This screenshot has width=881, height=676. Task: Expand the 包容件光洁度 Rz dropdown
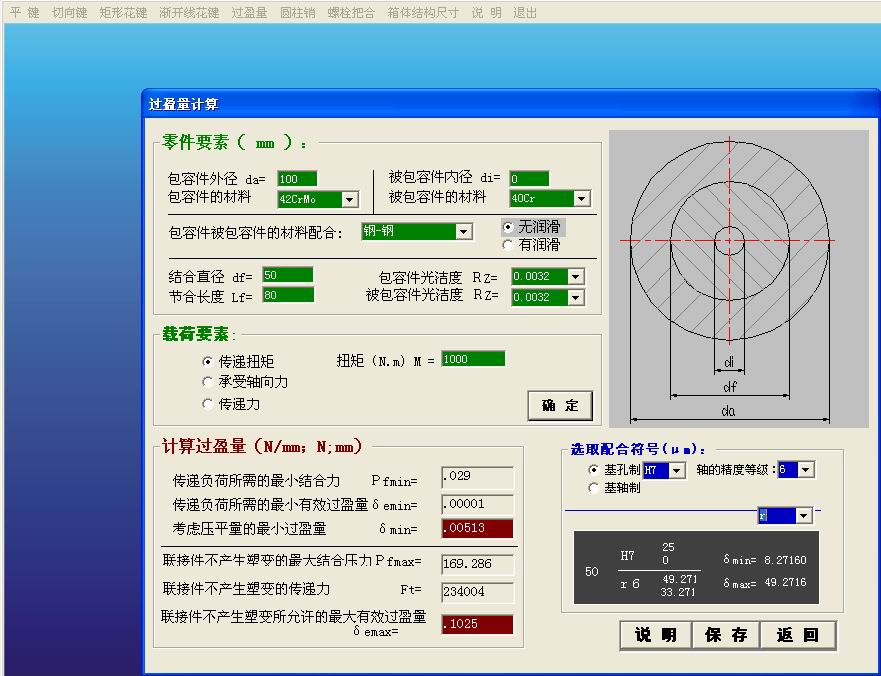point(575,276)
